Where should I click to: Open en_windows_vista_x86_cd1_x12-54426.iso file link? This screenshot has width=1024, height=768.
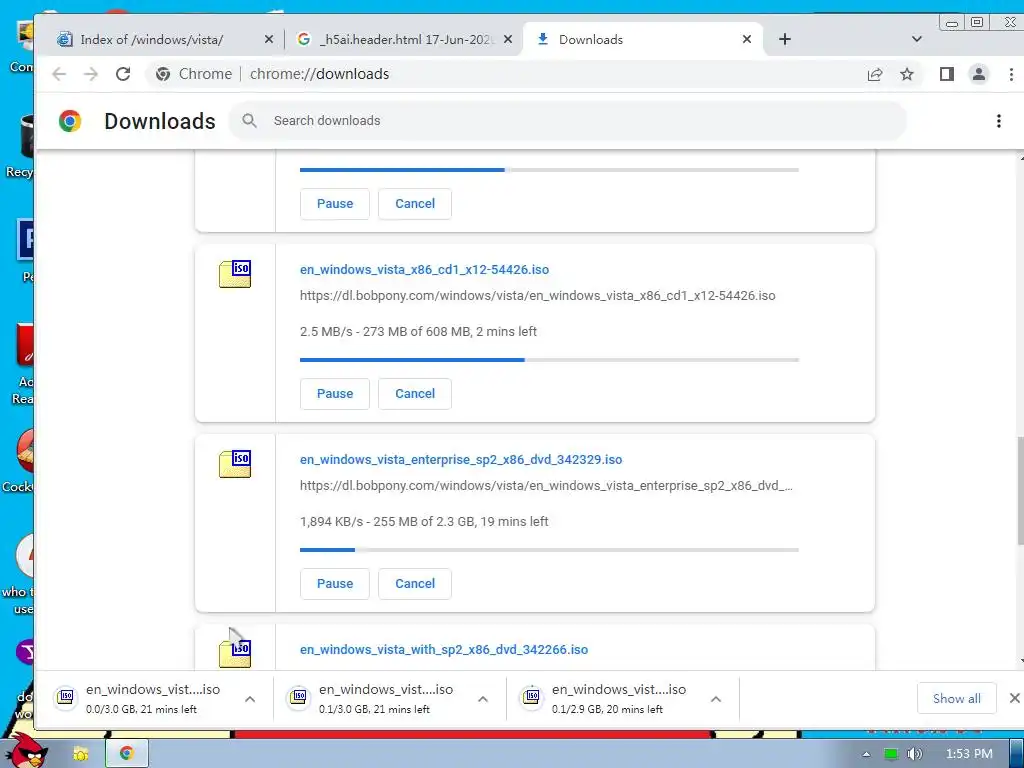424,270
